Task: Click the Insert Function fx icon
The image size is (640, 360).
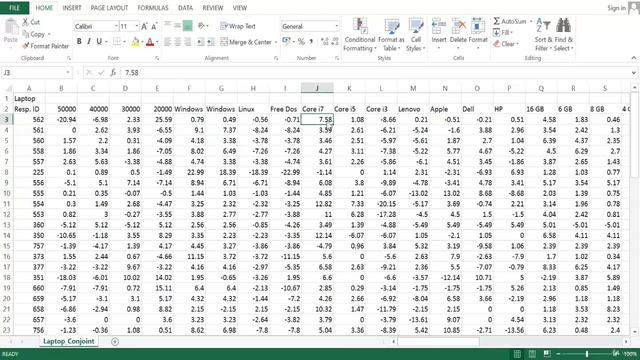Action: click(x=113, y=73)
